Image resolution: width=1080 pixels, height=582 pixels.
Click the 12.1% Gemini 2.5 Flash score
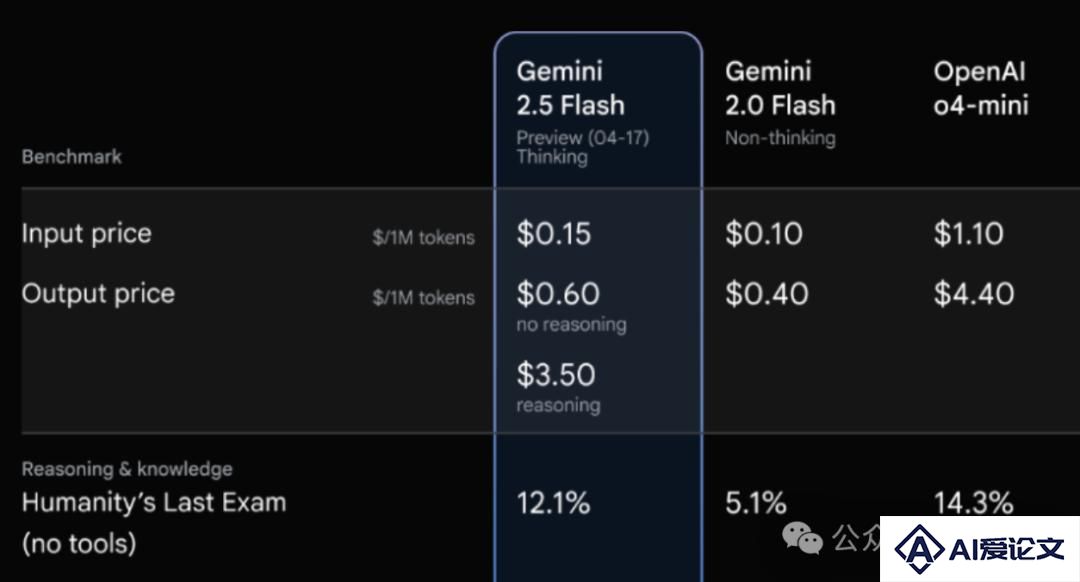pyautogui.click(x=553, y=503)
